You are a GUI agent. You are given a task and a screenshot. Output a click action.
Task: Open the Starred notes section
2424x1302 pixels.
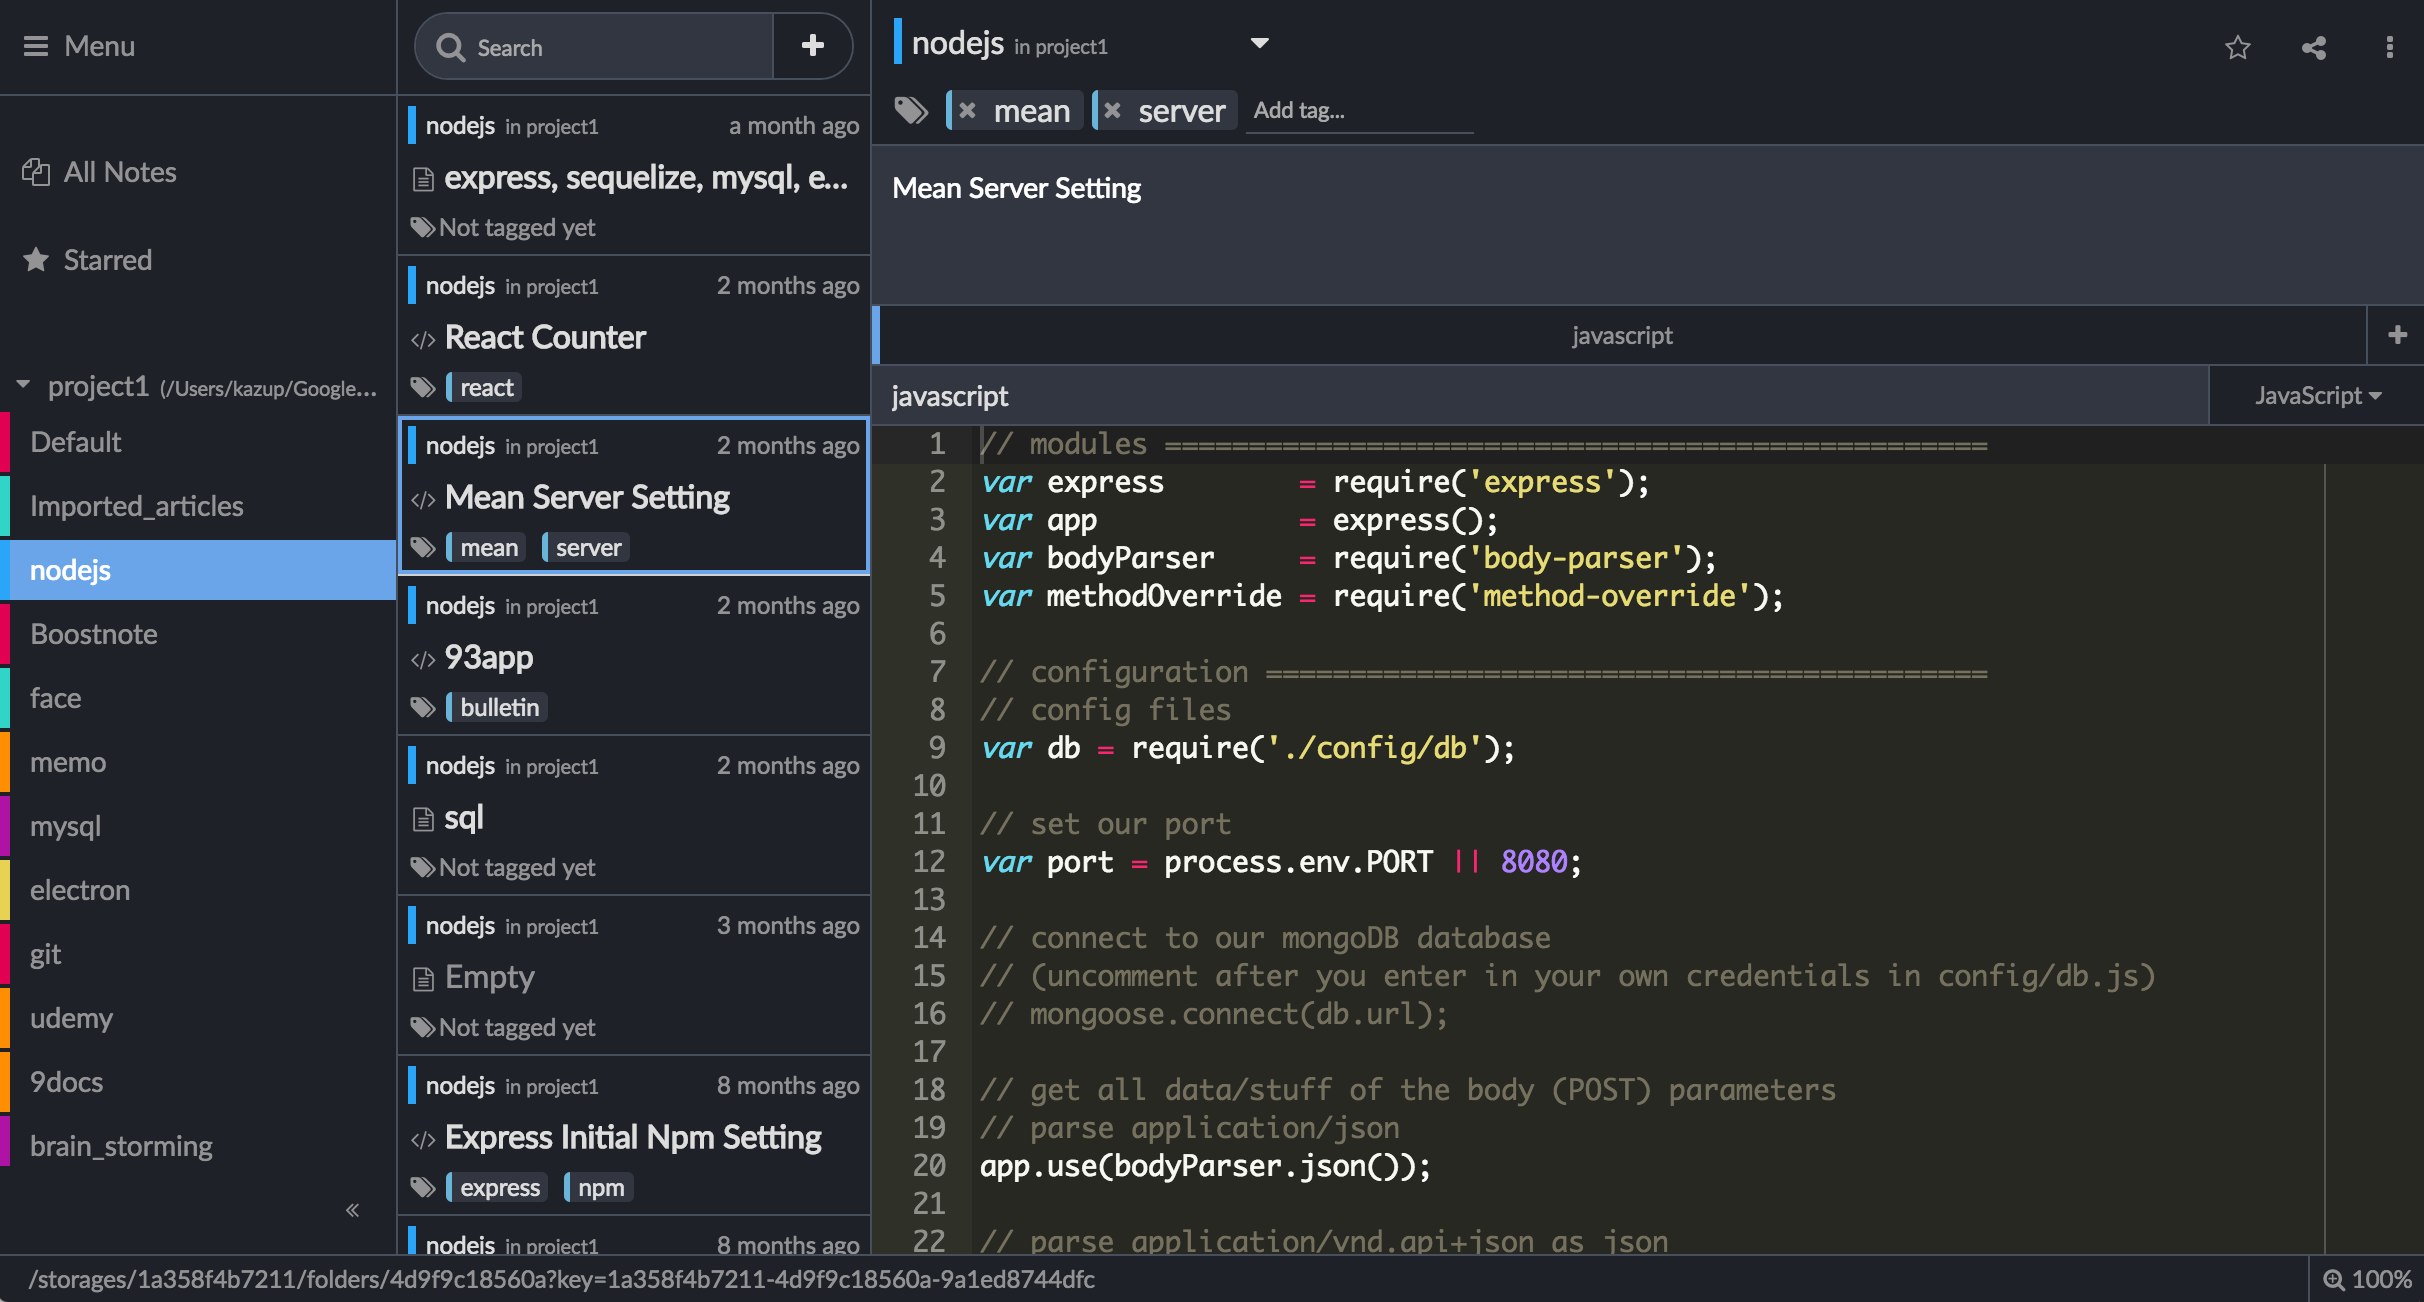pos(107,260)
